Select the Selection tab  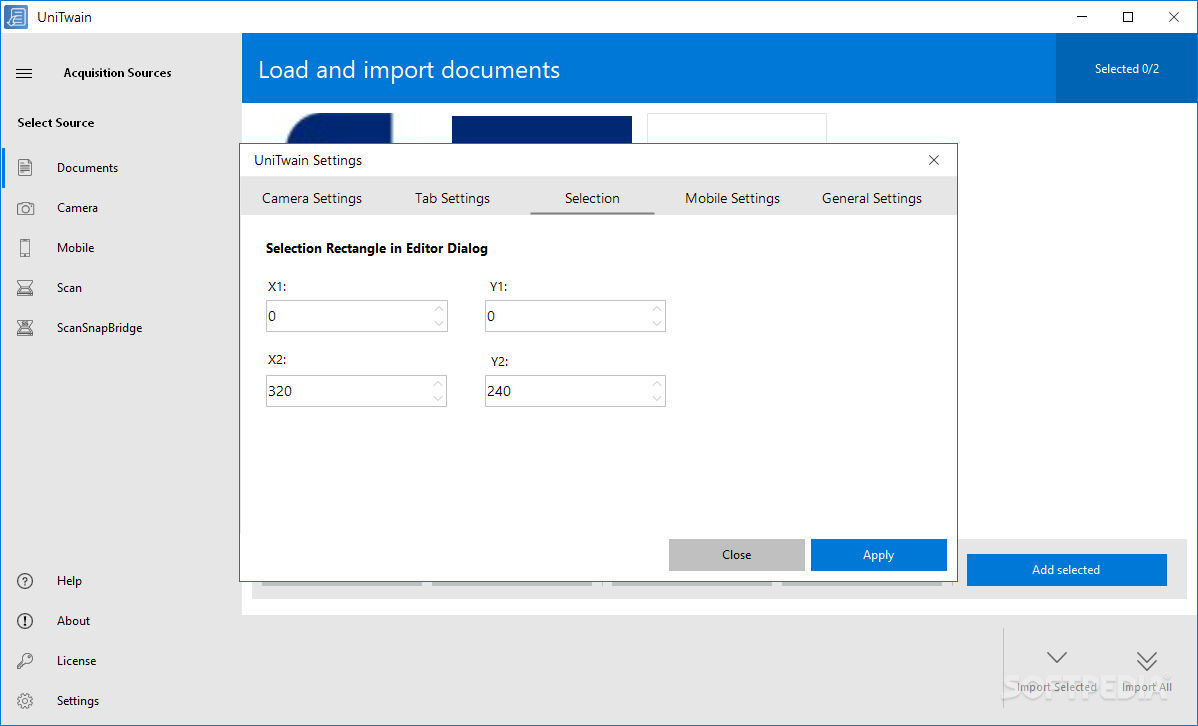point(592,198)
